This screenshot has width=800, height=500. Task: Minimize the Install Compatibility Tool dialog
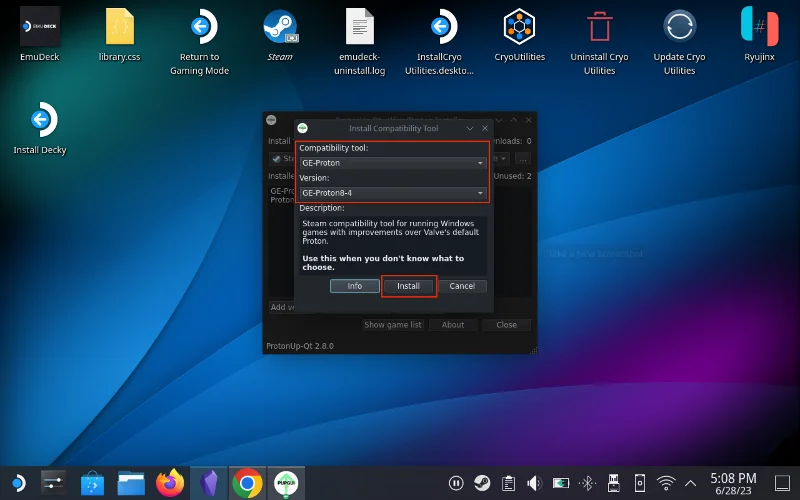pos(470,128)
